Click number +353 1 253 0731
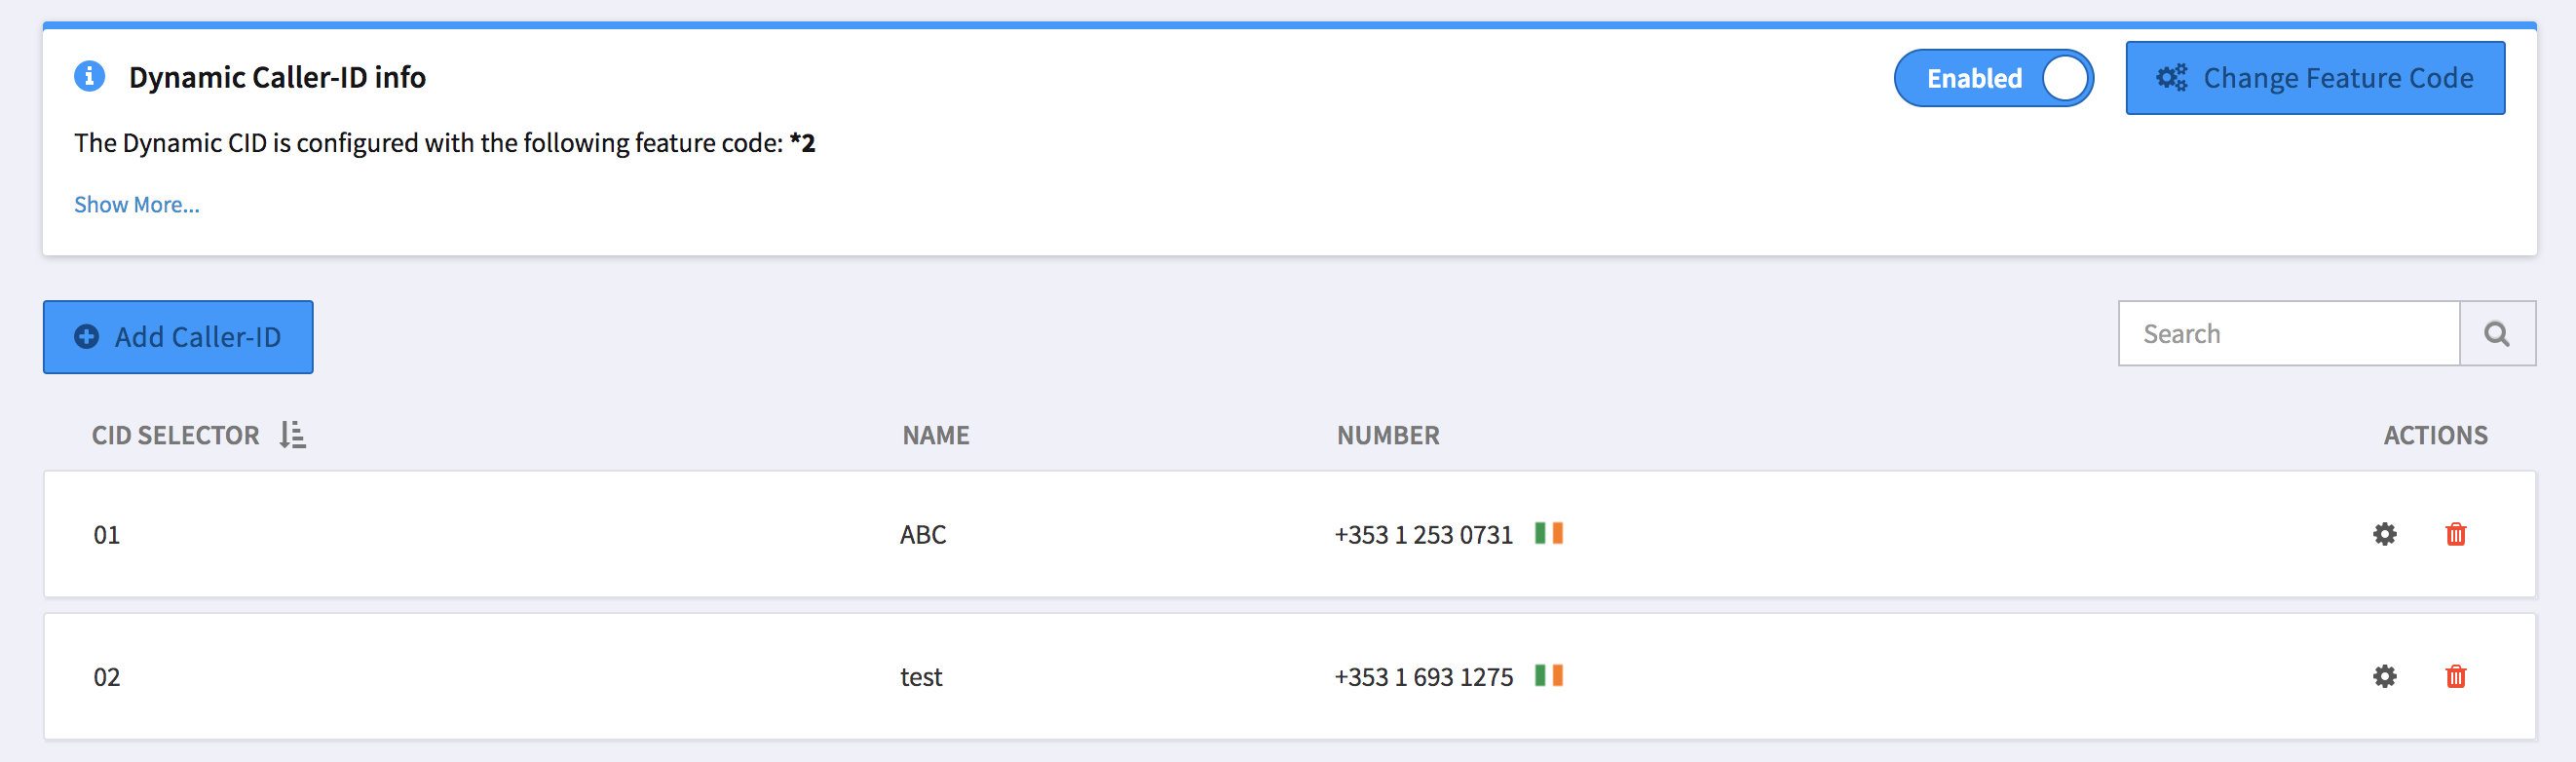This screenshot has width=2576, height=762. tap(1424, 535)
